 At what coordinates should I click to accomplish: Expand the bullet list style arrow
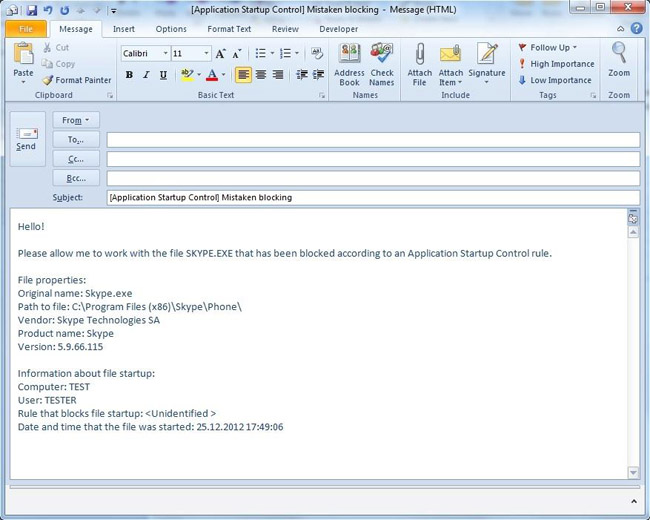[x=272, y=53]
